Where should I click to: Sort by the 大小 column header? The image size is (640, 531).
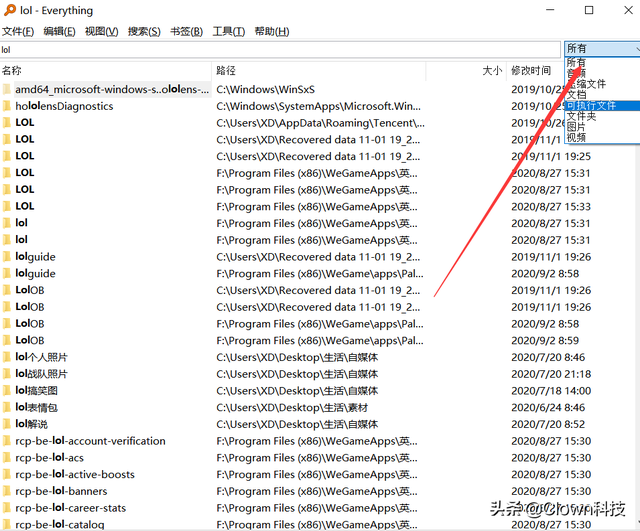(x=467, y=71)
